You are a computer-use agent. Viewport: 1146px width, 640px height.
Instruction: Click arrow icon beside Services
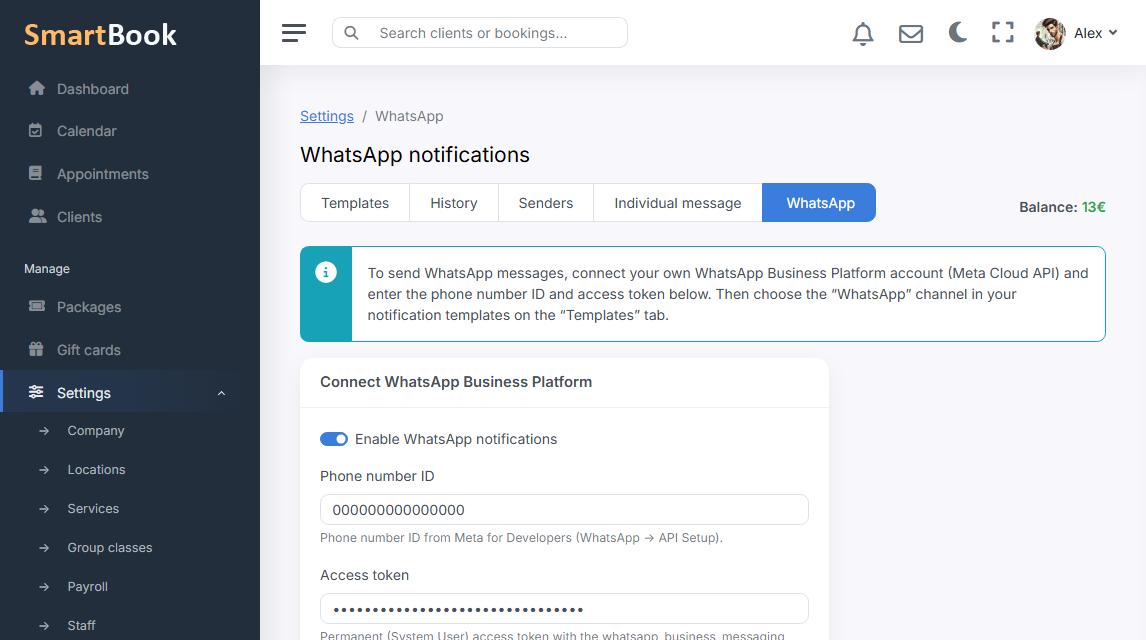coord(44,508)
